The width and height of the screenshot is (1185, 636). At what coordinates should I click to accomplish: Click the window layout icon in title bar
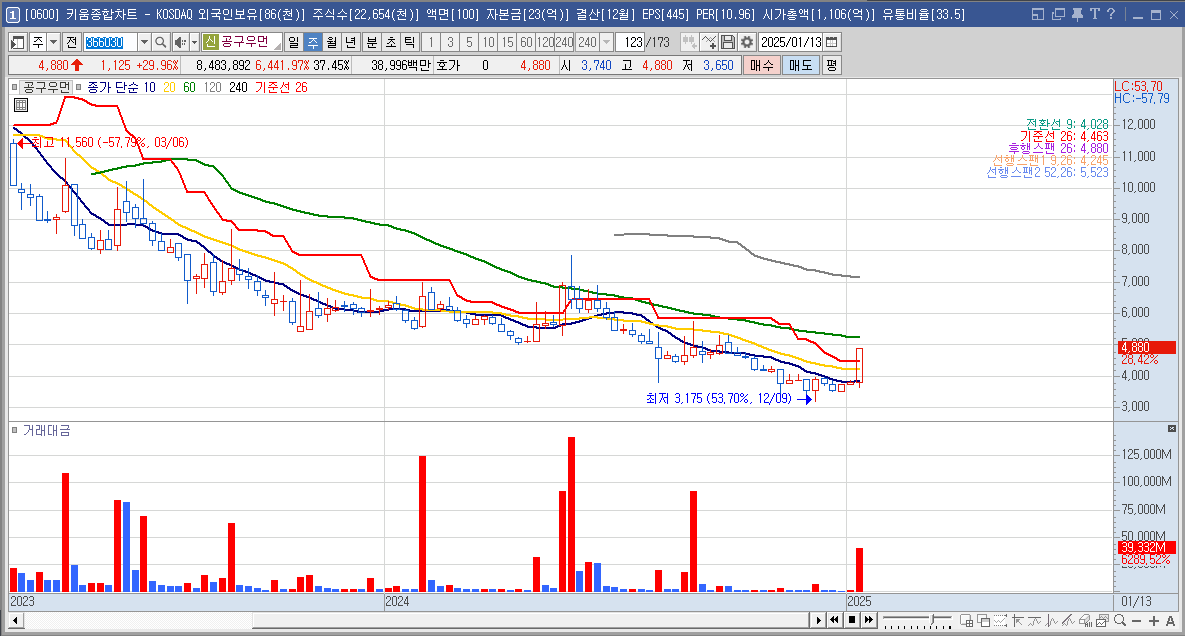point(1038,14)
